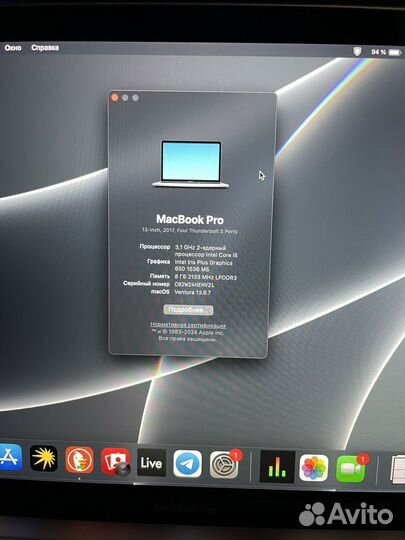Image resolution: width=405 pixels, height=540 pixels.
Task: Open the Справка menu
Action: point(45,48)
